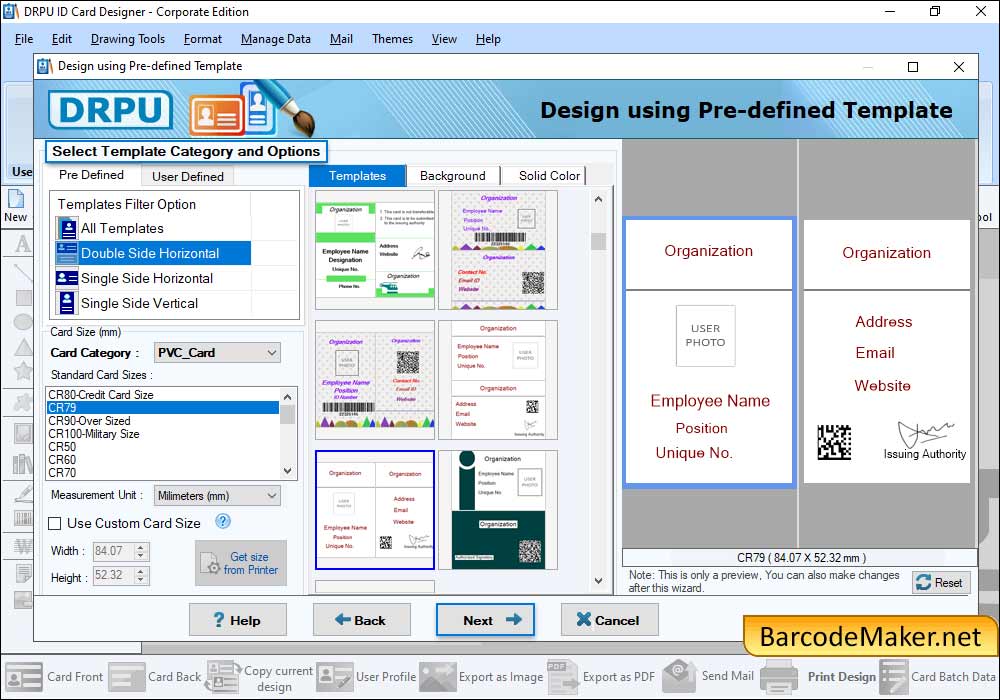Enable Use Custom Card Size checkbox
The image size is (1000, 700).
(55, 523)
